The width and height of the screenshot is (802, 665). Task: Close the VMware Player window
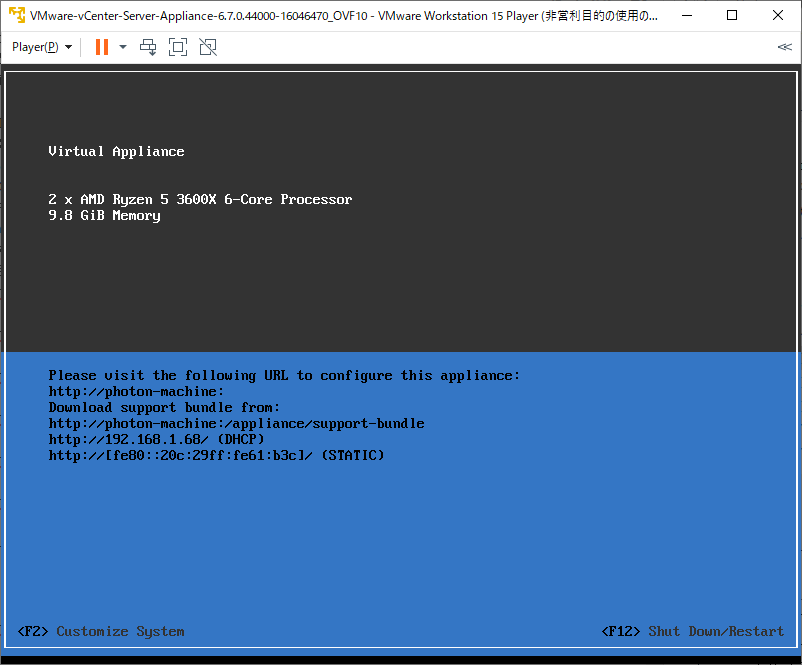(x=777, y=15)
